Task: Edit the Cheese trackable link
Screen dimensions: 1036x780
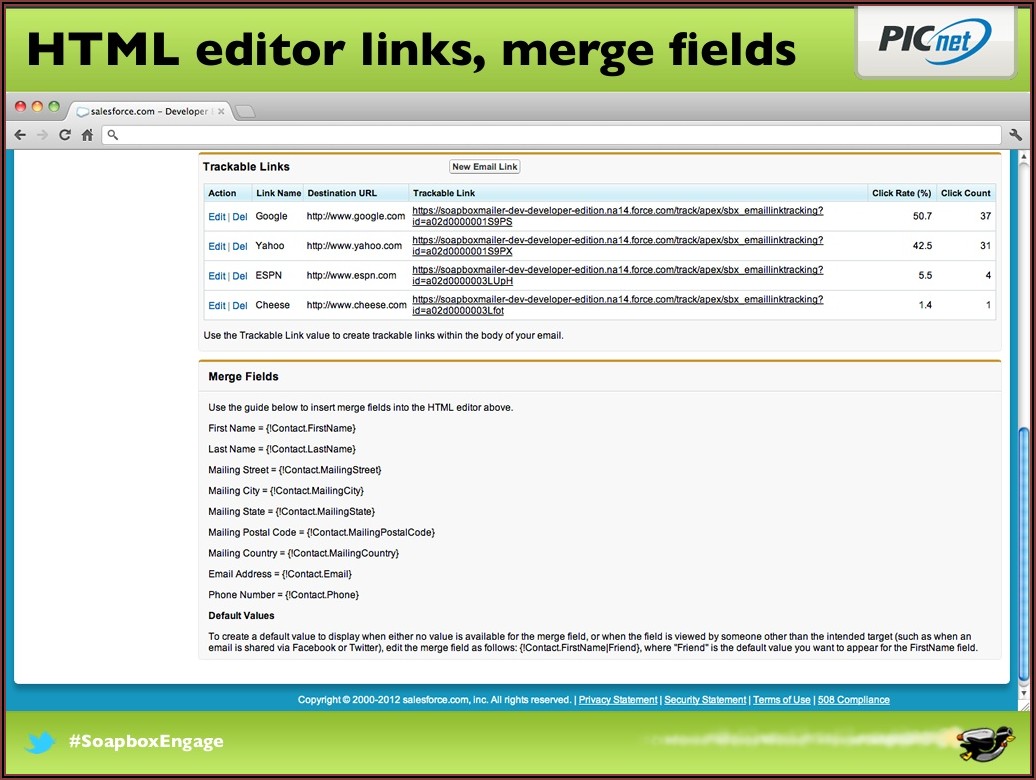Action: click(217, 306)
